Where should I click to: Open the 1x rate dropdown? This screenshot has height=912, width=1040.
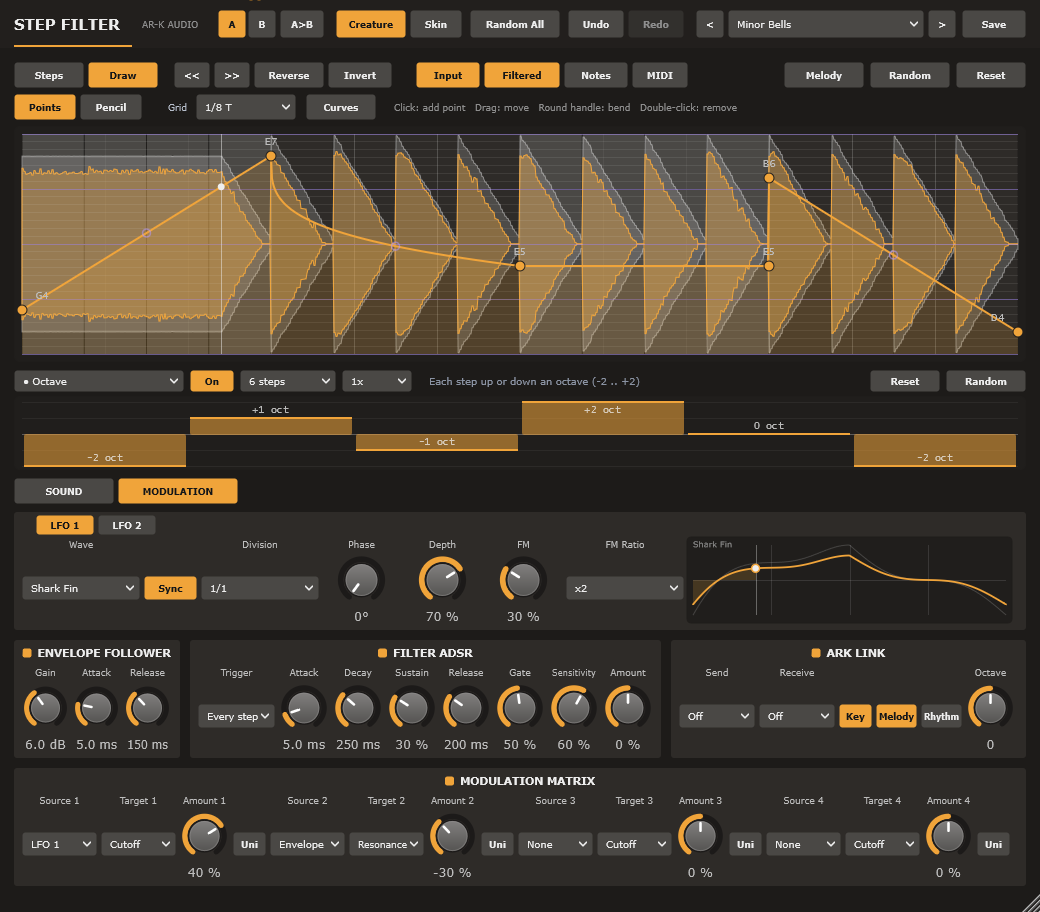377,381
